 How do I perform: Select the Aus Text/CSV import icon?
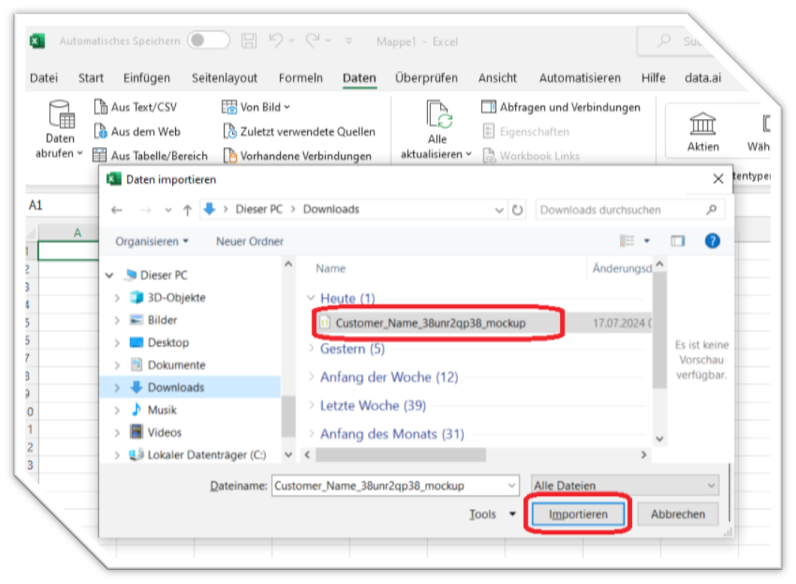[100, 107]
